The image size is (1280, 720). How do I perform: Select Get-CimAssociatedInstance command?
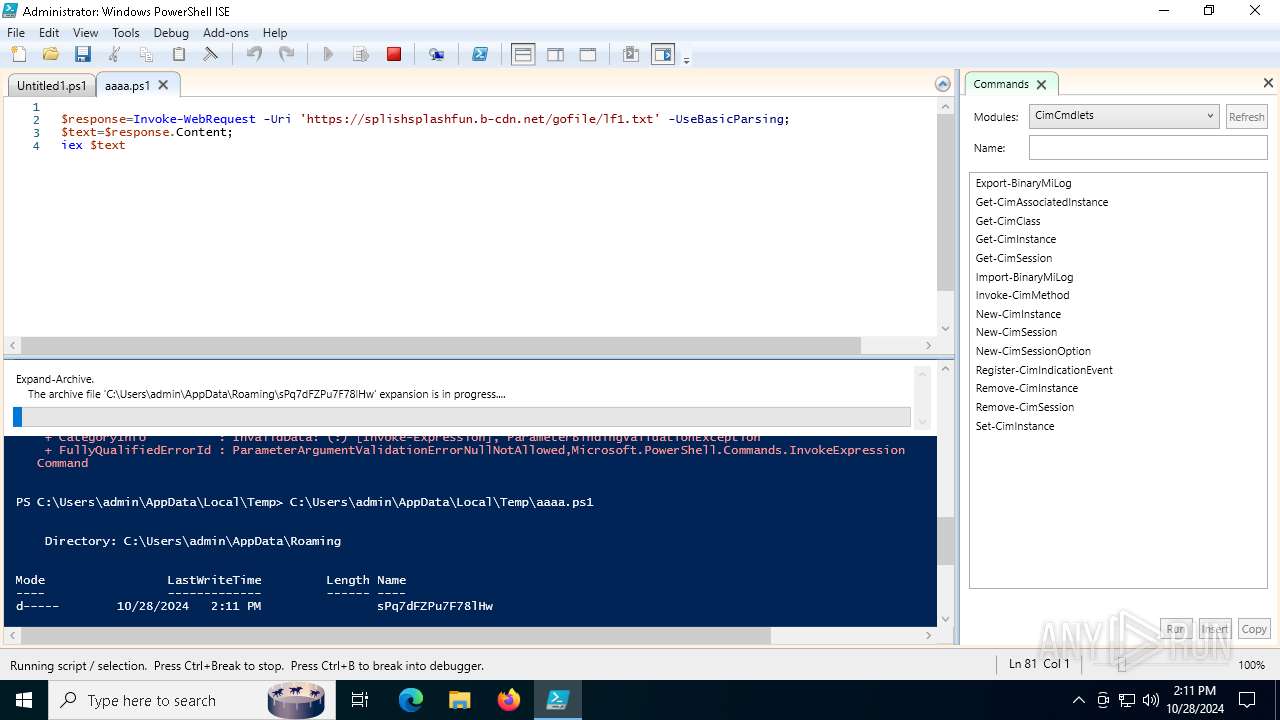click(1042, 202)
